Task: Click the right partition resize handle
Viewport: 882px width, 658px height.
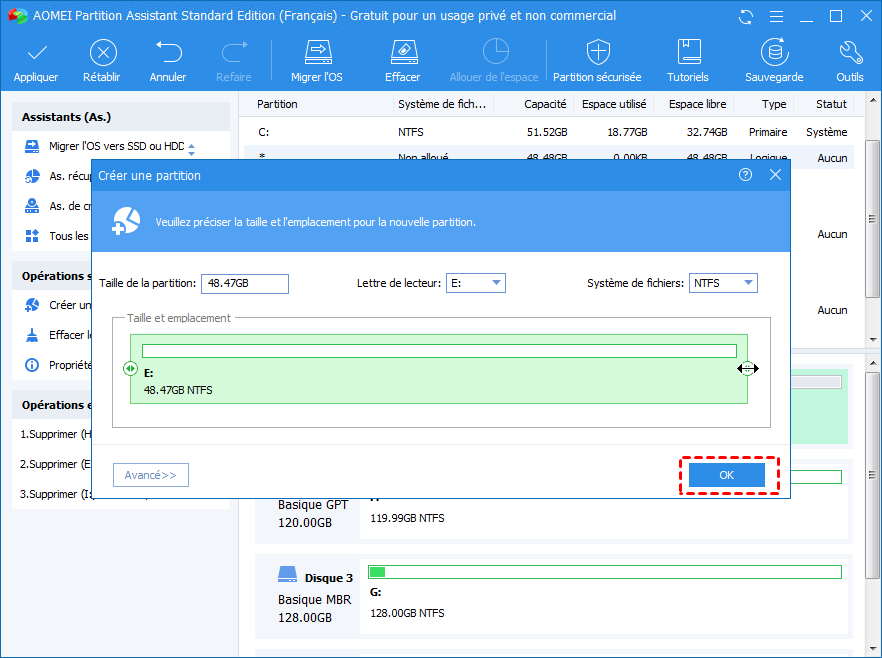Action: tap(747, 369)
